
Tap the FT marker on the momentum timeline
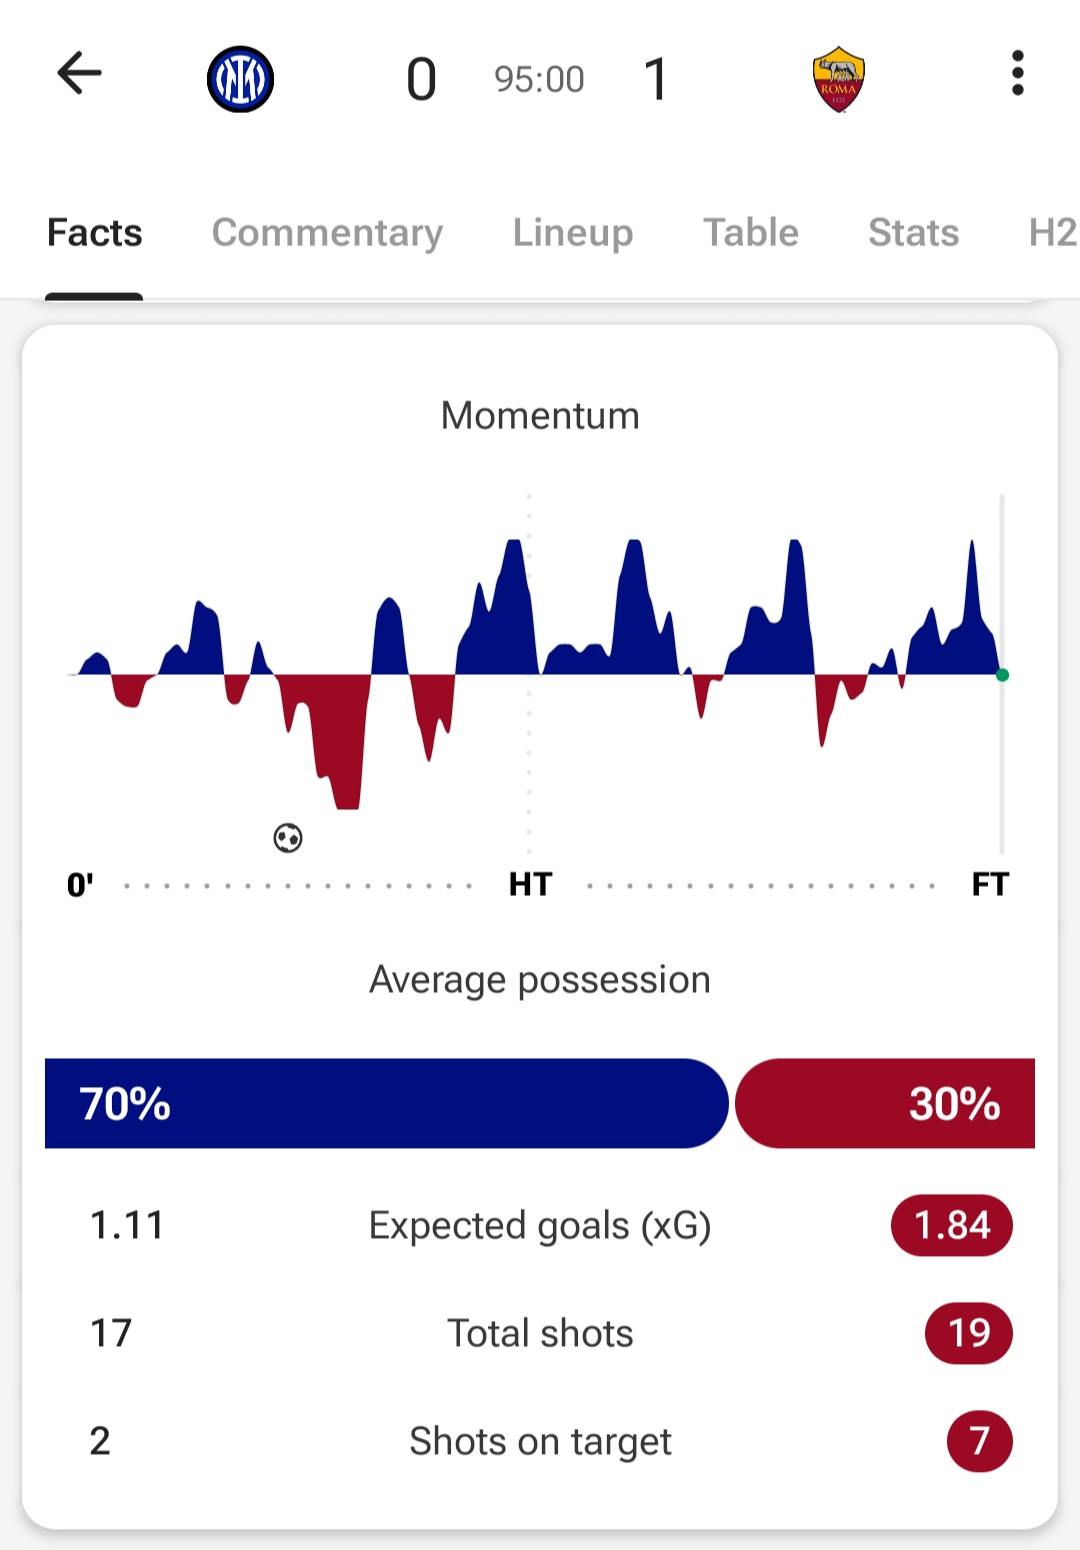(990, 884)
